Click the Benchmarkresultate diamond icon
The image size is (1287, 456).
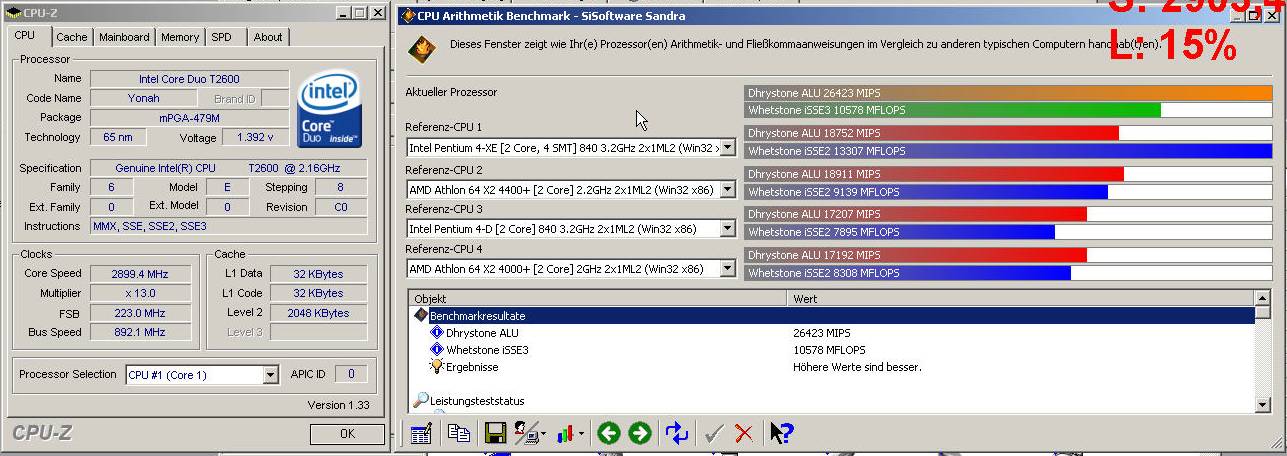pyautogui.click(x=421, y=315)
